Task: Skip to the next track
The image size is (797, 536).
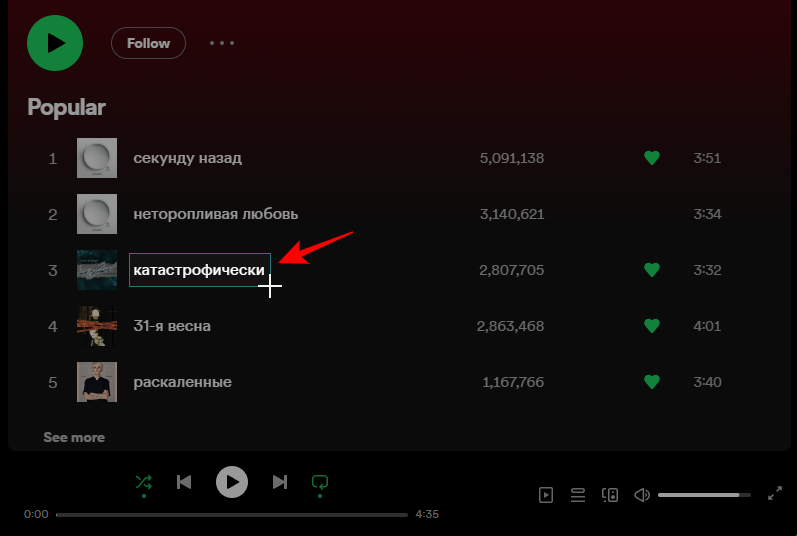Action: [x=280, y=482]
